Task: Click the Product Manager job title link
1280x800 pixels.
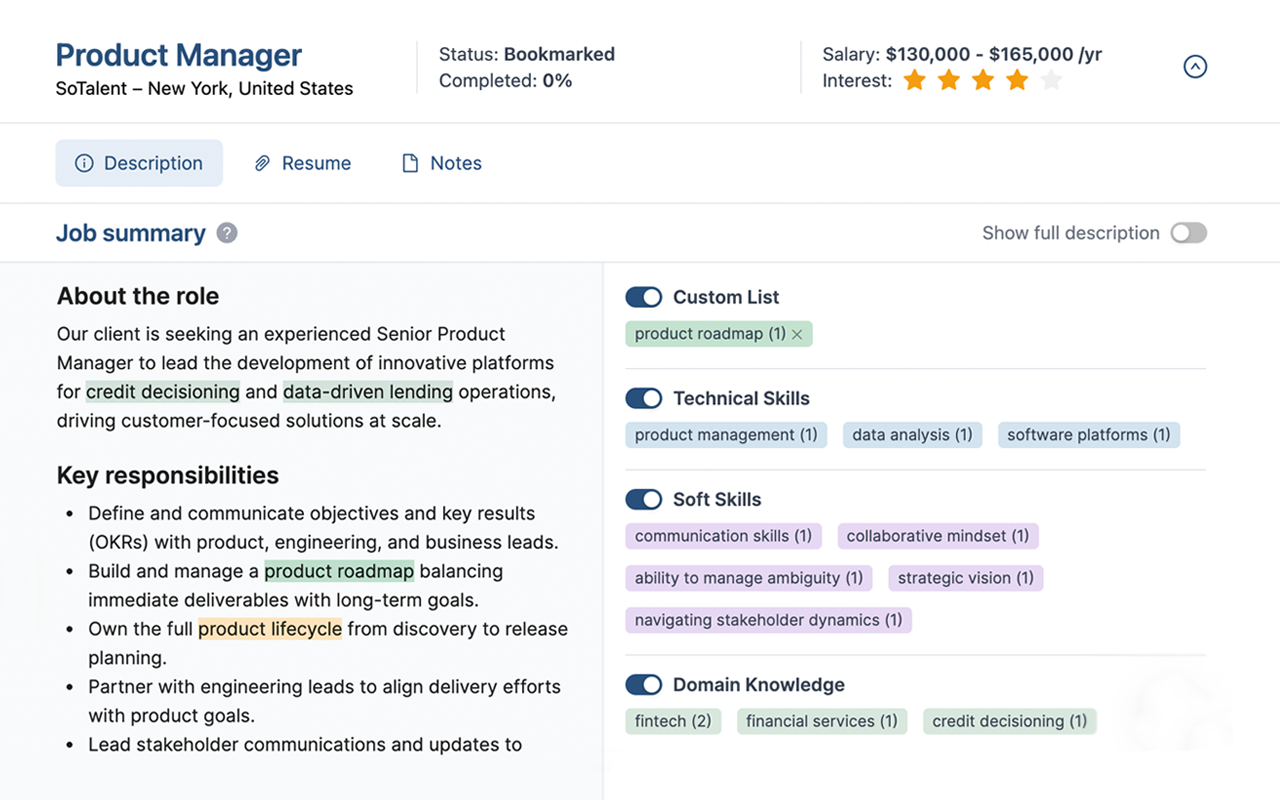Action: coord(179,55)
